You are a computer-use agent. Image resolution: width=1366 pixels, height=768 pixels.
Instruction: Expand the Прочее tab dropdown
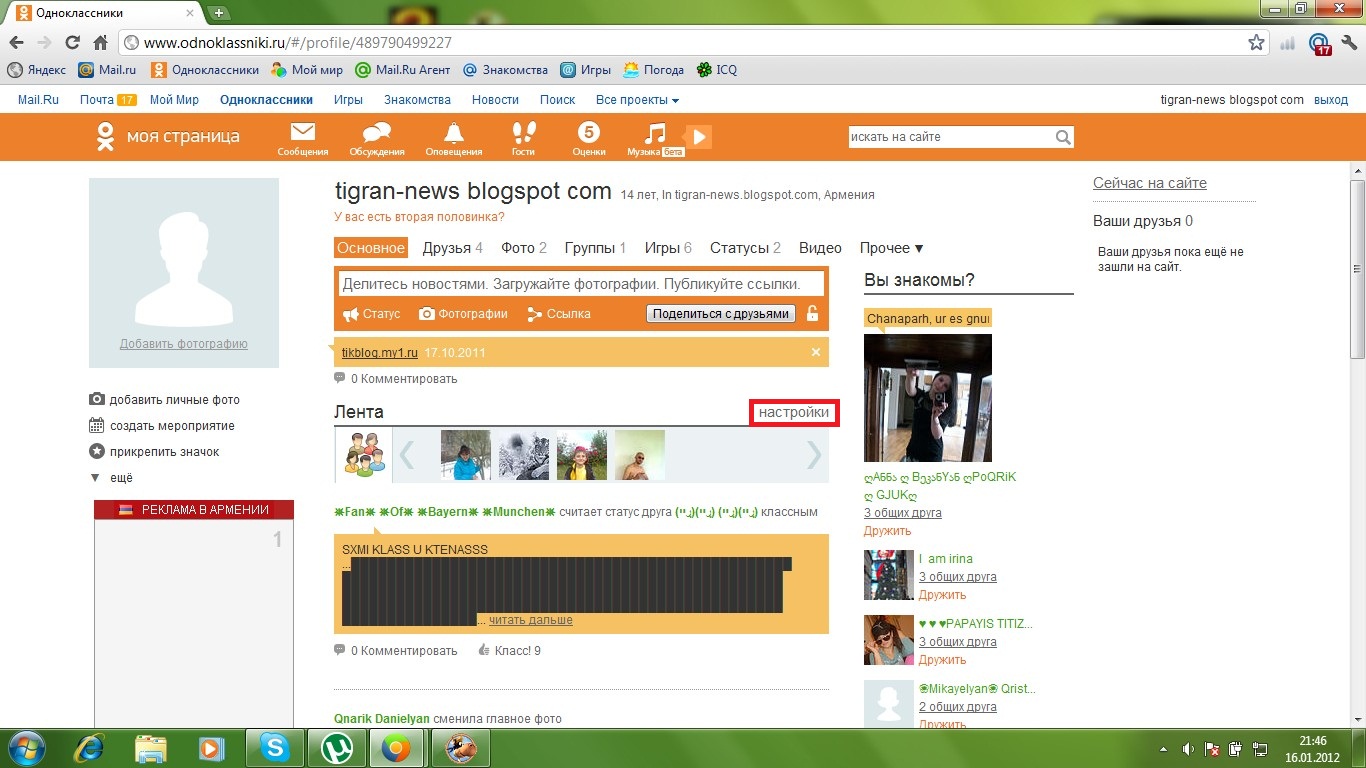[x=892, y=248]
